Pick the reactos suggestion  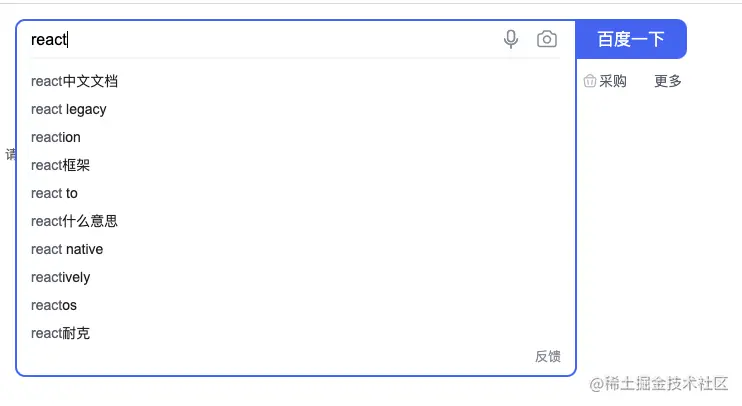point(53,305)
